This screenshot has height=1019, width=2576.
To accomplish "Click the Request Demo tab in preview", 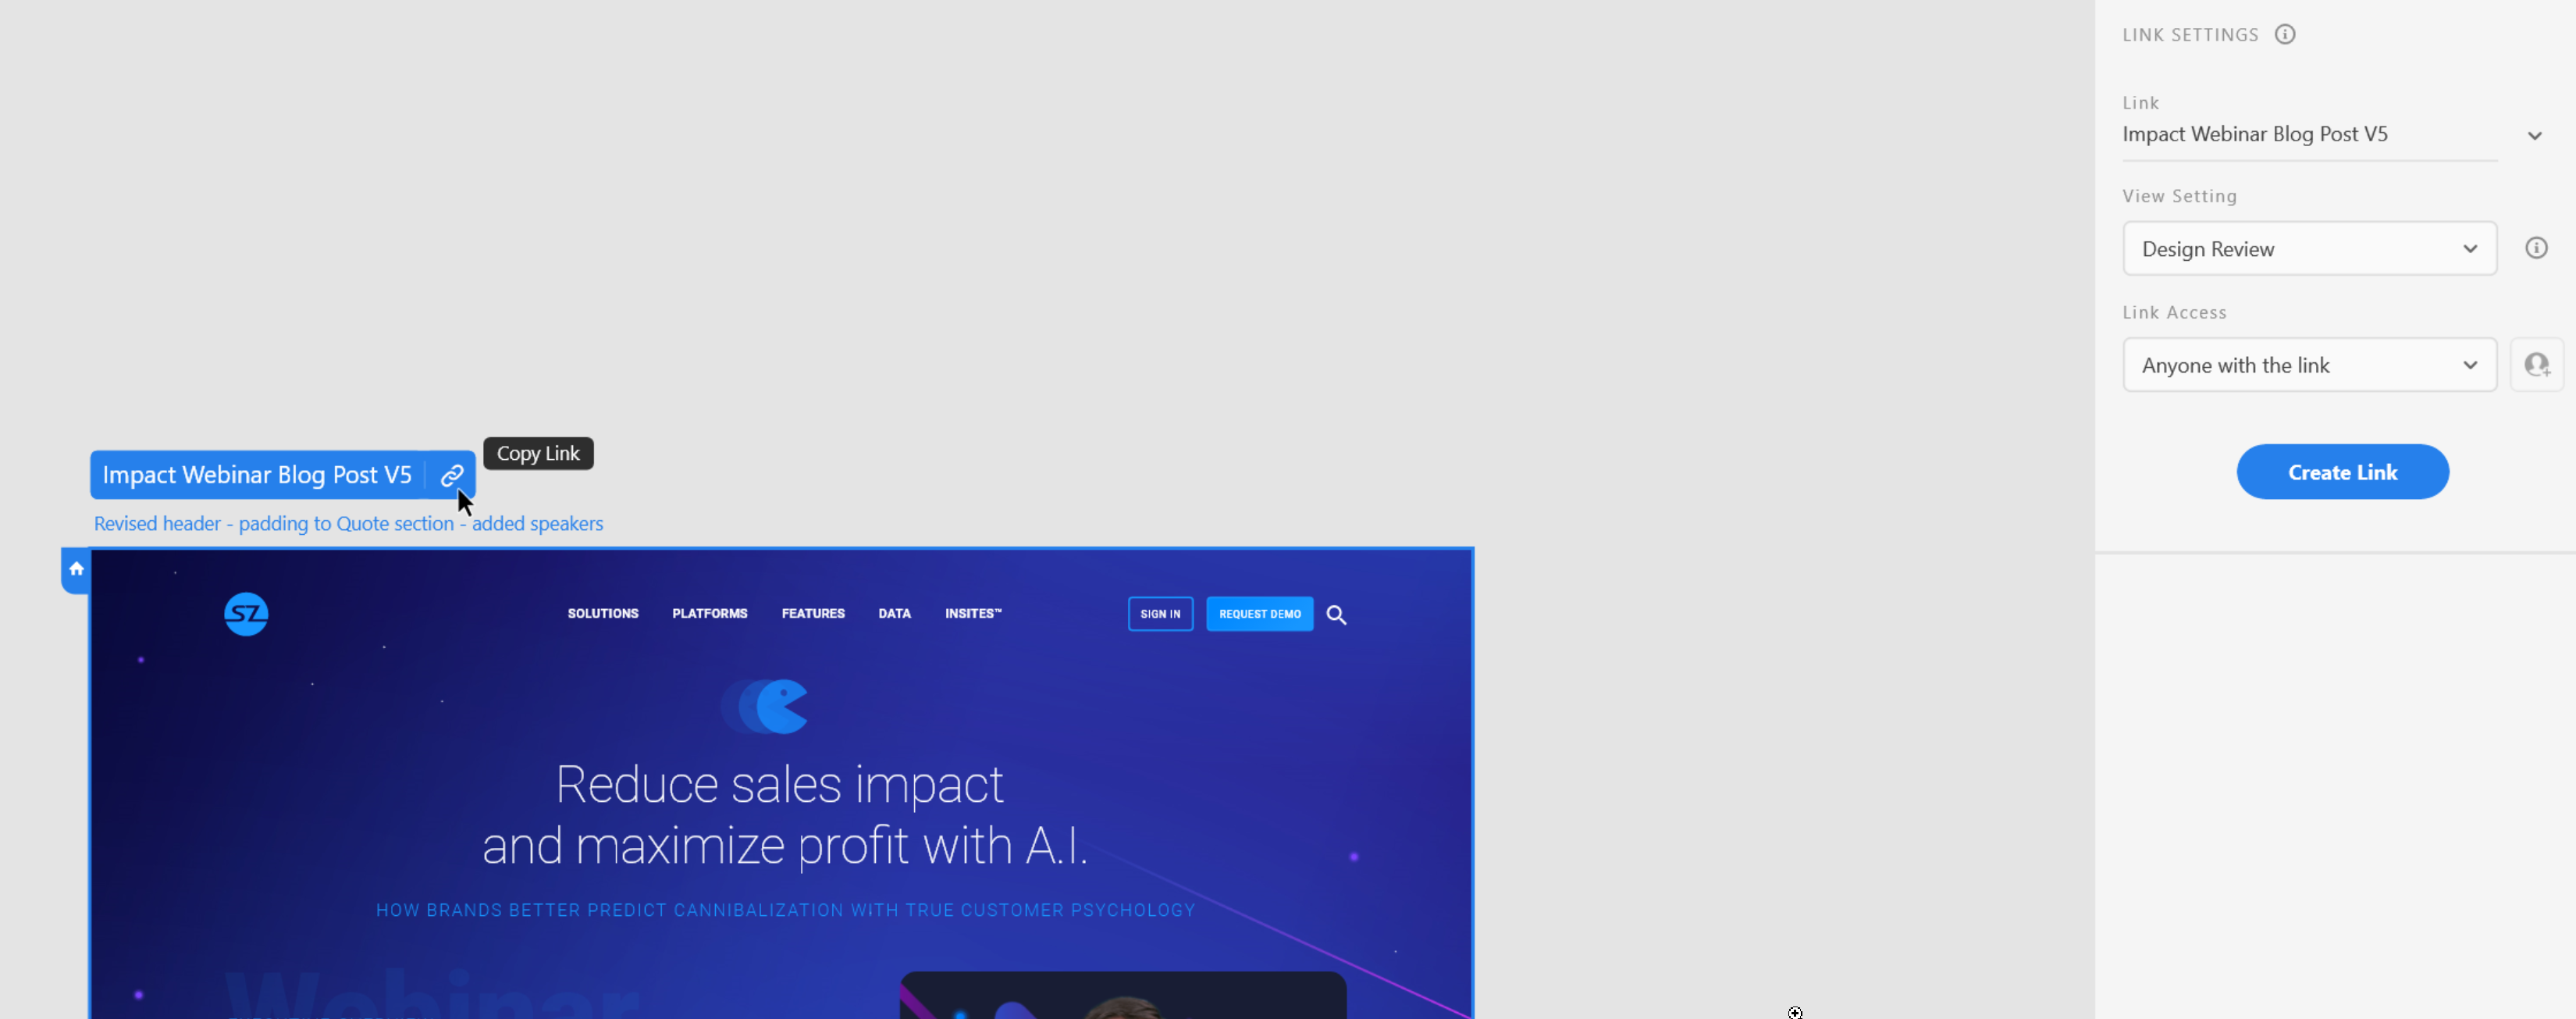I will point(1260,613).
